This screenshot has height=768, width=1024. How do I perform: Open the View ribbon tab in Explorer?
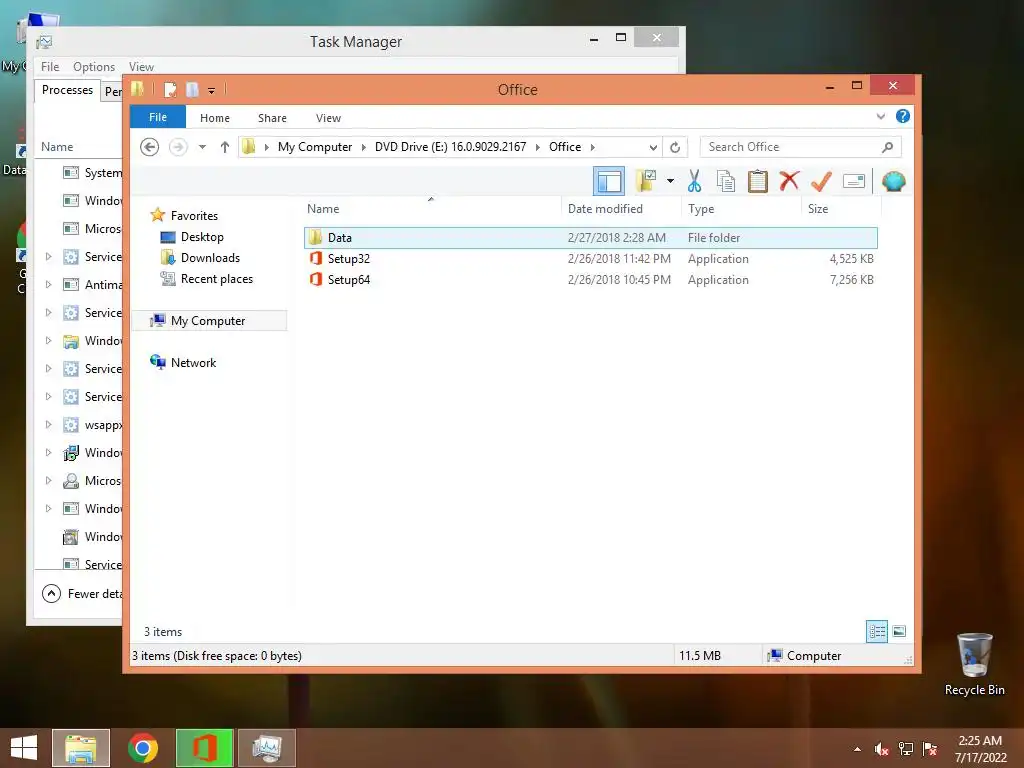328,118
